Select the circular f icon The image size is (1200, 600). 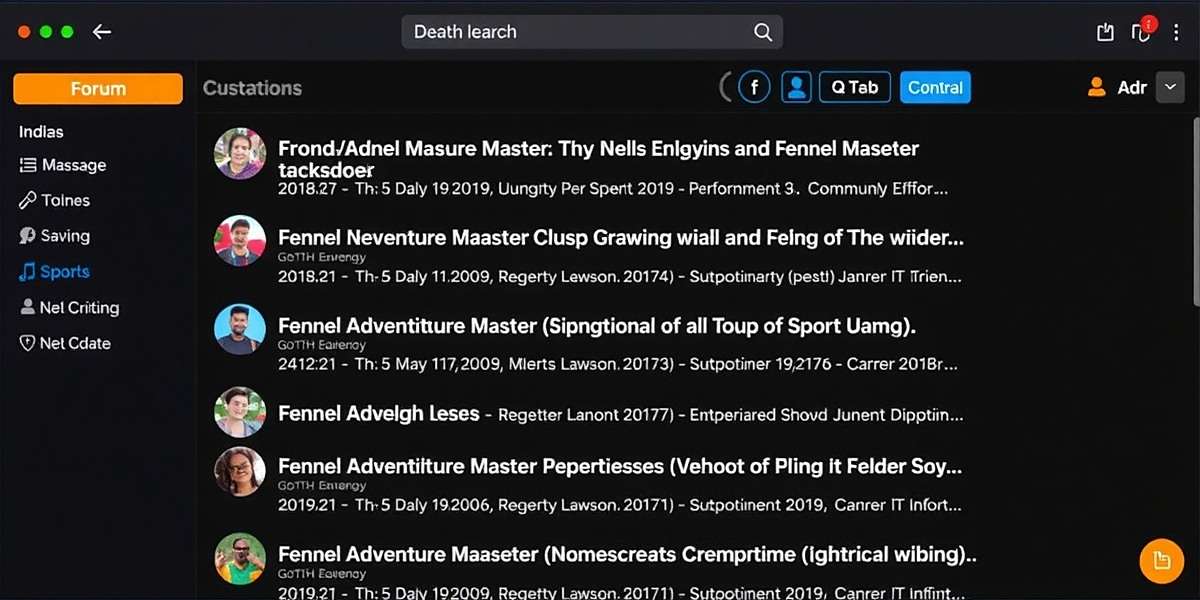point(754,87)
